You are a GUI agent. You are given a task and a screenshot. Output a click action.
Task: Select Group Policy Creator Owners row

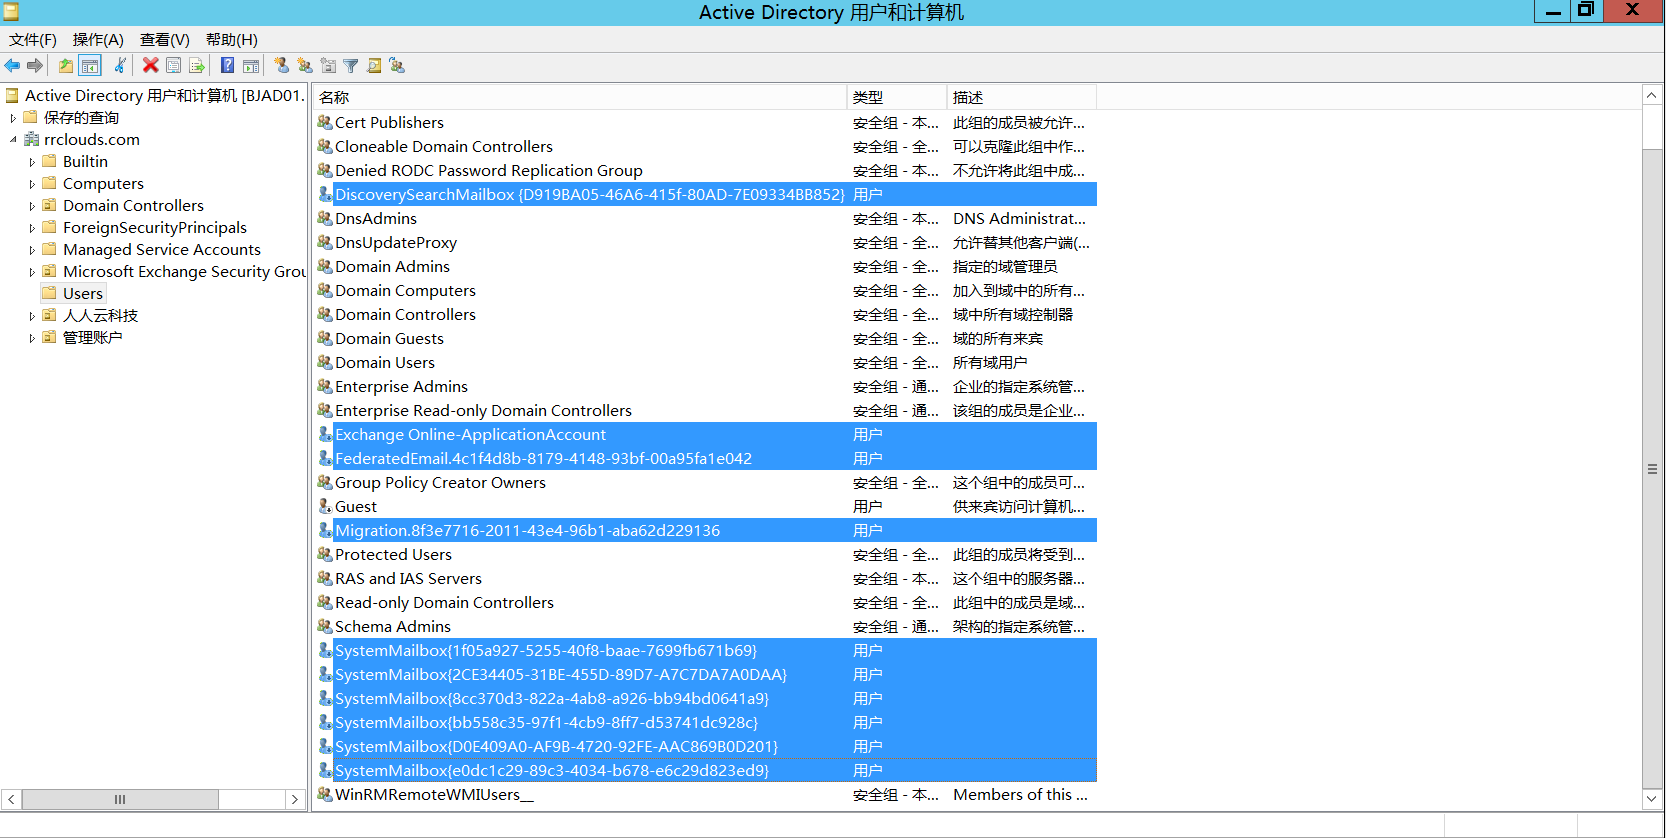[x=706, y=482]
